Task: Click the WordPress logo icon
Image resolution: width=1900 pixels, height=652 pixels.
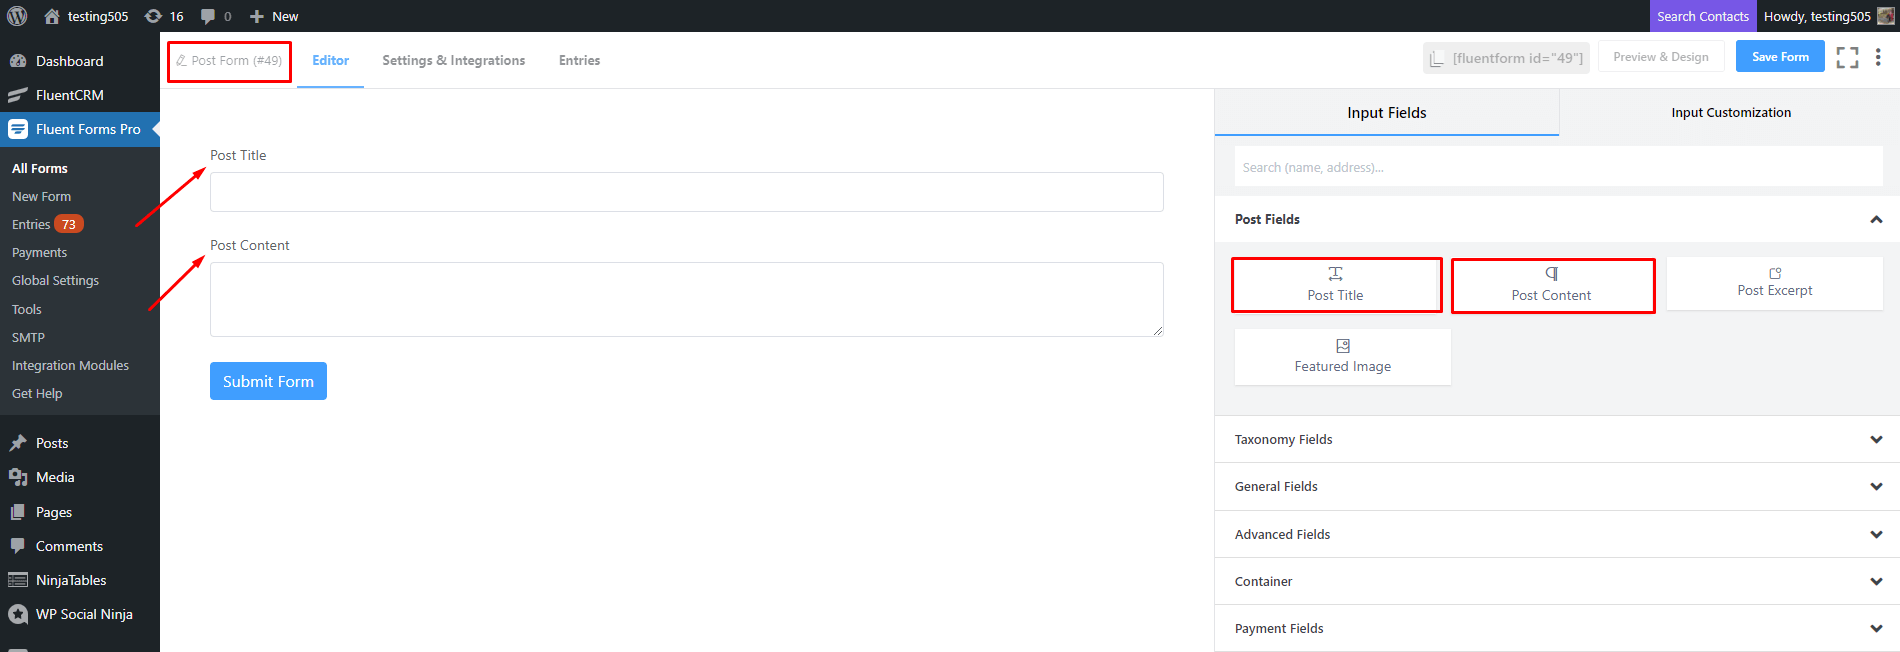Action: (17, 16)
